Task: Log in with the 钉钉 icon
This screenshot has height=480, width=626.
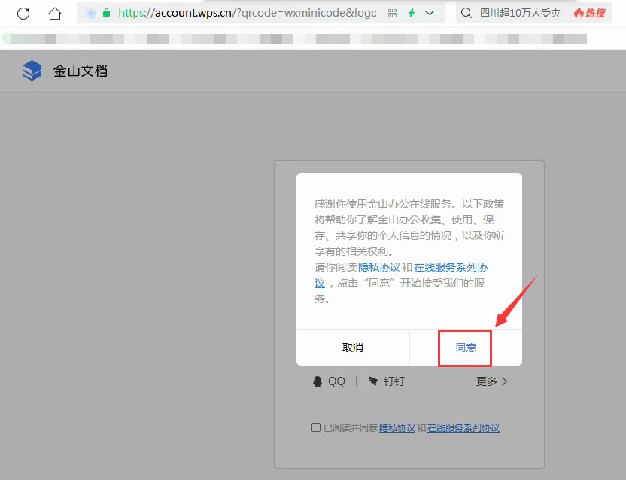Action: (374, 381)
